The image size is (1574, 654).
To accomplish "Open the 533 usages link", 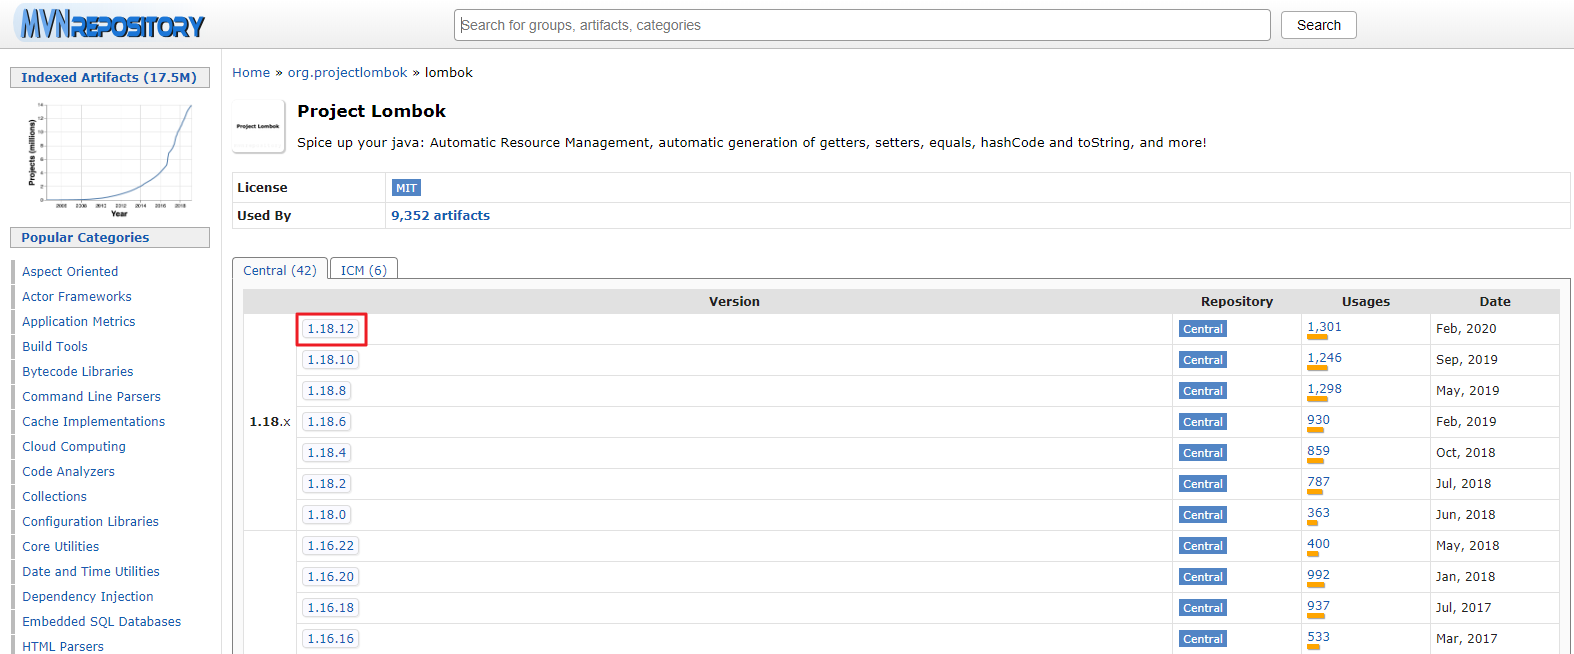I will click(x=1318, y=637).
